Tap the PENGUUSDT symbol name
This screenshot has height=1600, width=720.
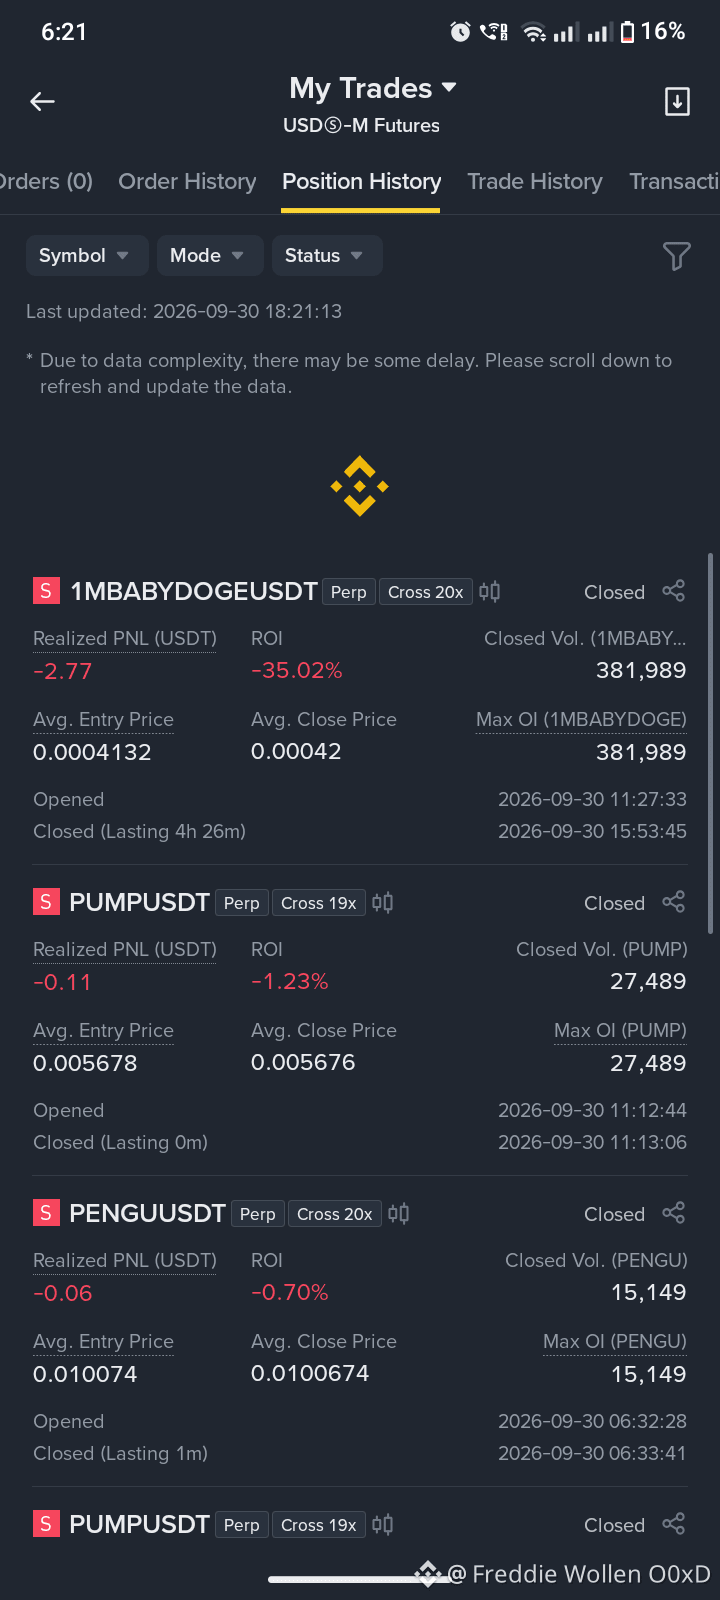point(147,1213)
